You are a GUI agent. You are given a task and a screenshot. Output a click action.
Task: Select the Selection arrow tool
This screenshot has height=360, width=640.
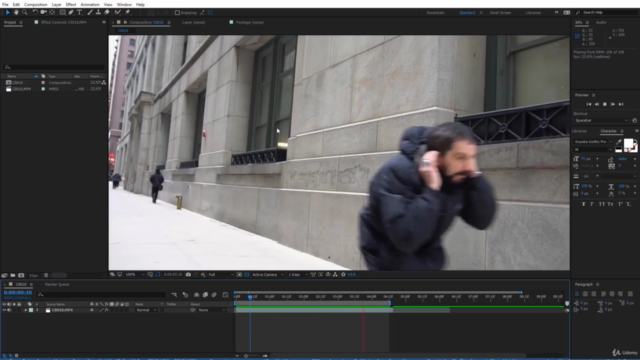click(7, 13)
